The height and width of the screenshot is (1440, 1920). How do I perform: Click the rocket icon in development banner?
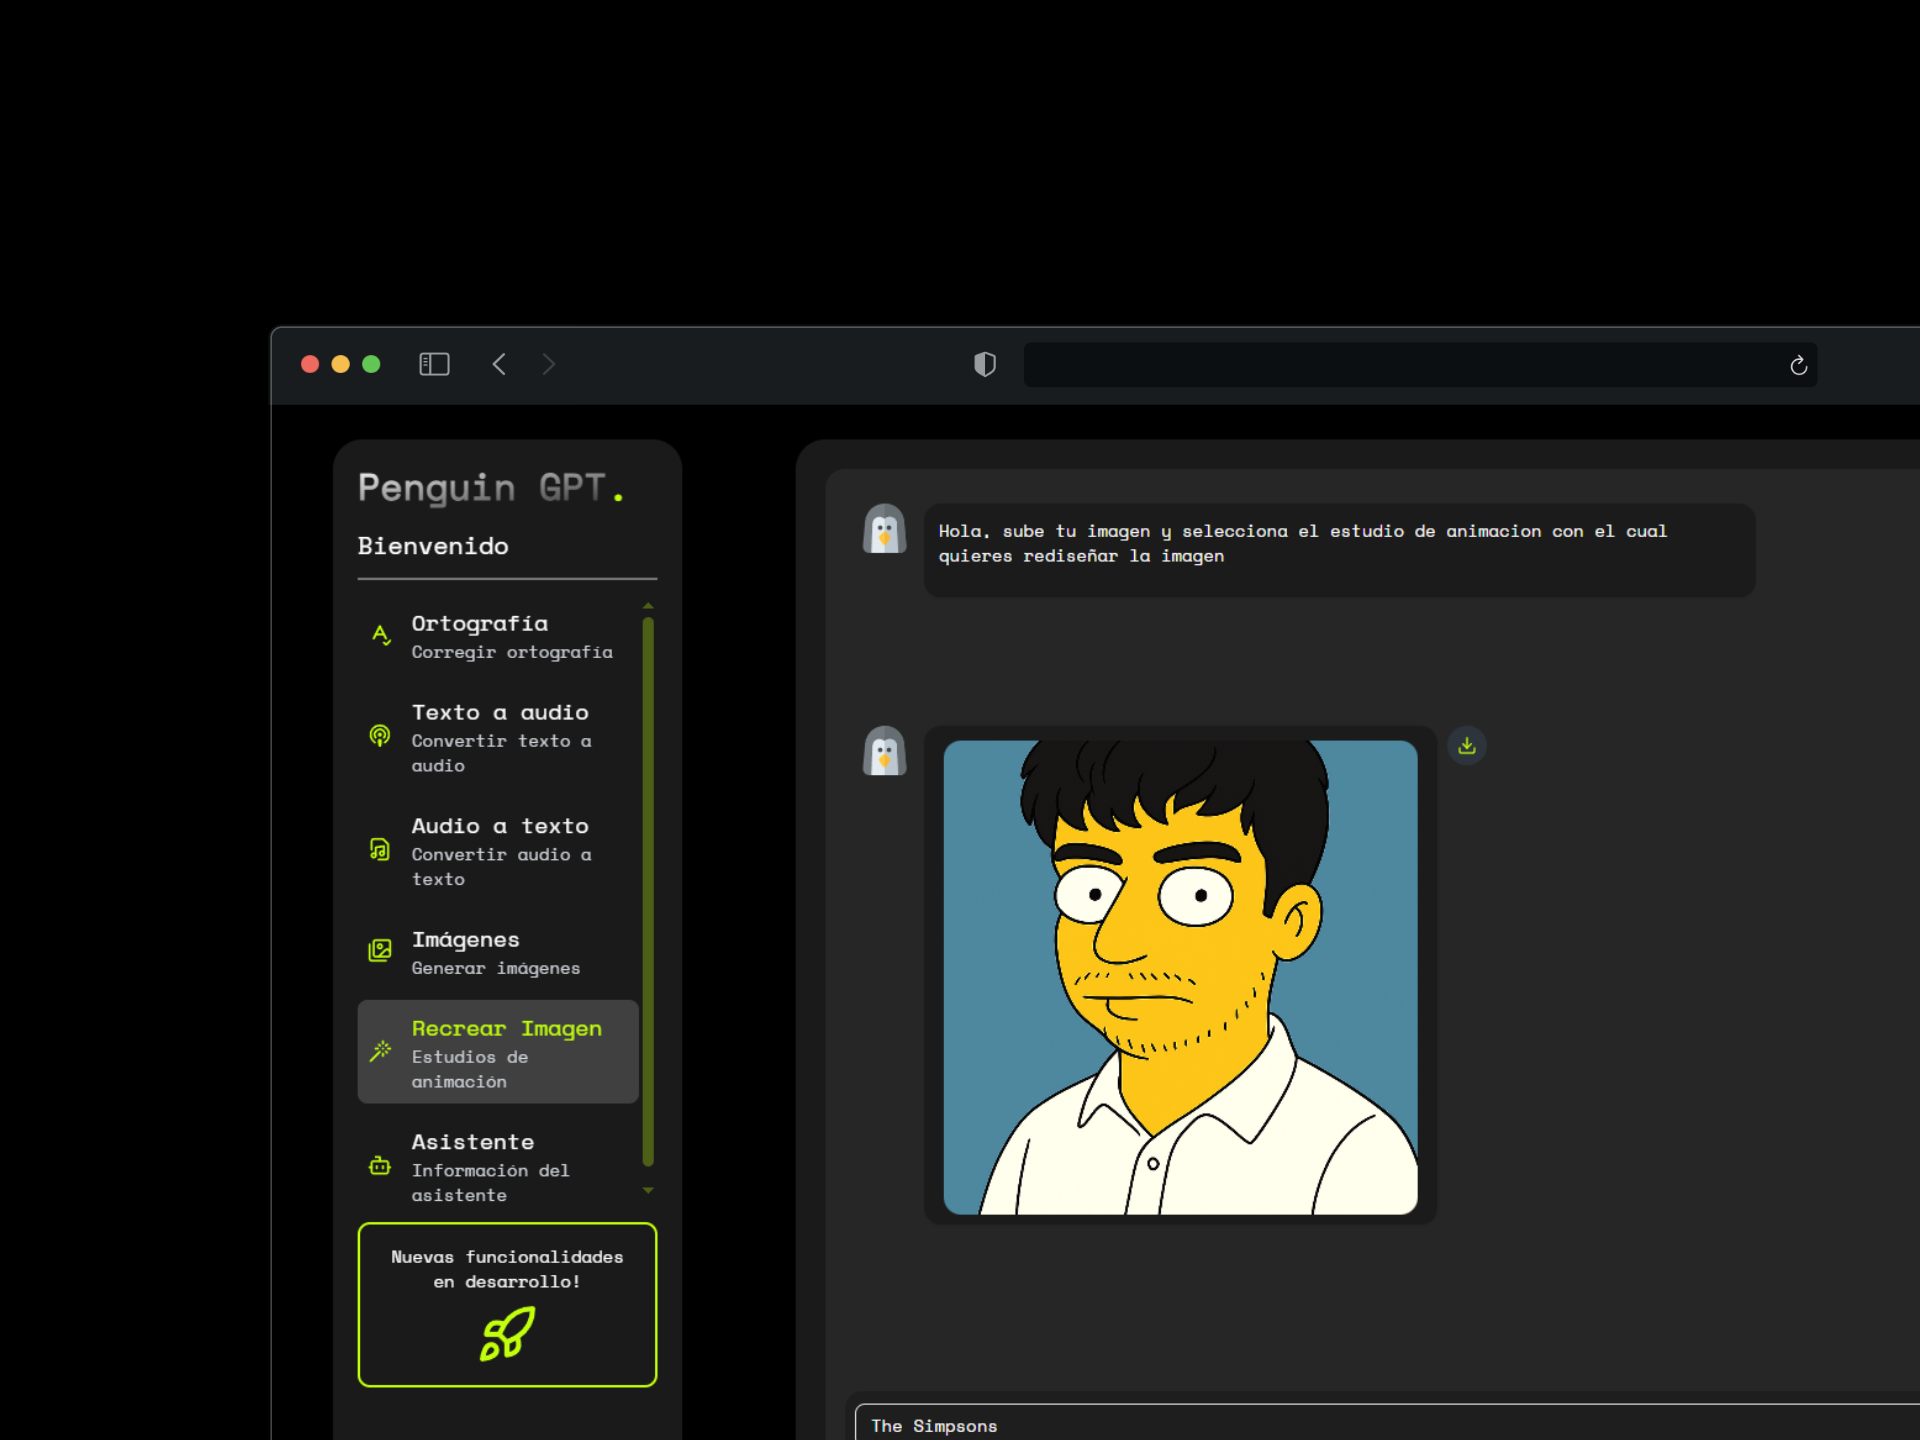point(507,1334)
